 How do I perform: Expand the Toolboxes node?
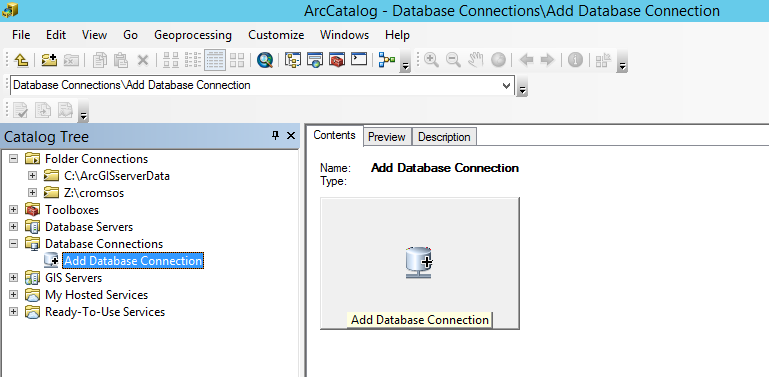pyautogui.click(x=14, y=210)
